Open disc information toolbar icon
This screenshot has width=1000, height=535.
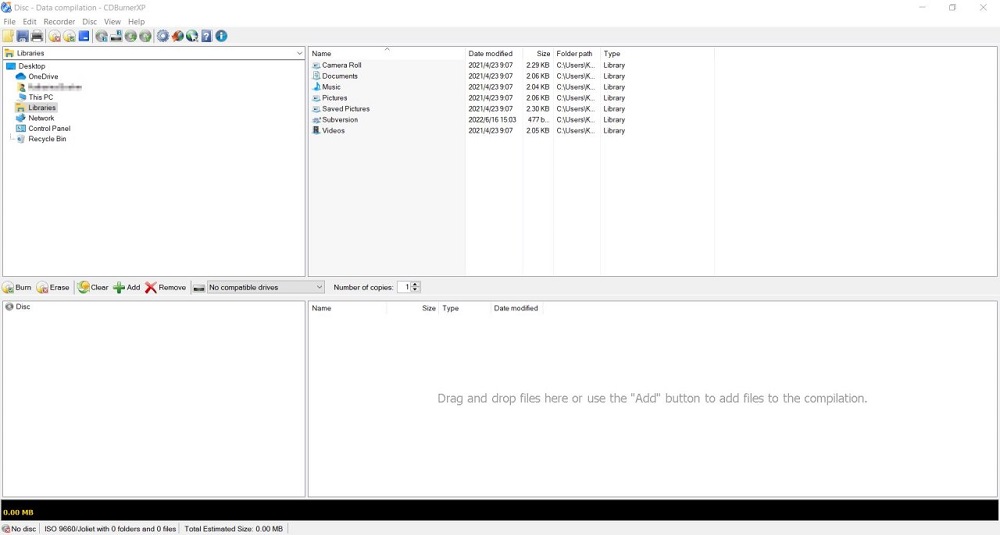pos(101,36)
